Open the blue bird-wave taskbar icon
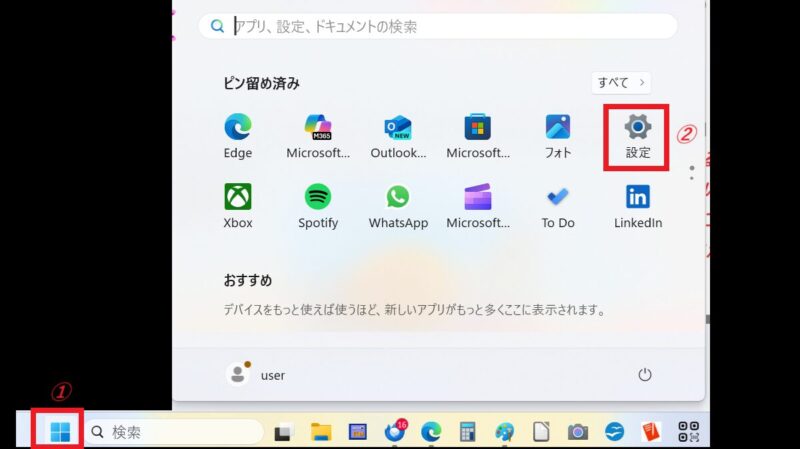The height and width of the screenshot is (449, 800). pyautogui.click(x=614, y=432)
